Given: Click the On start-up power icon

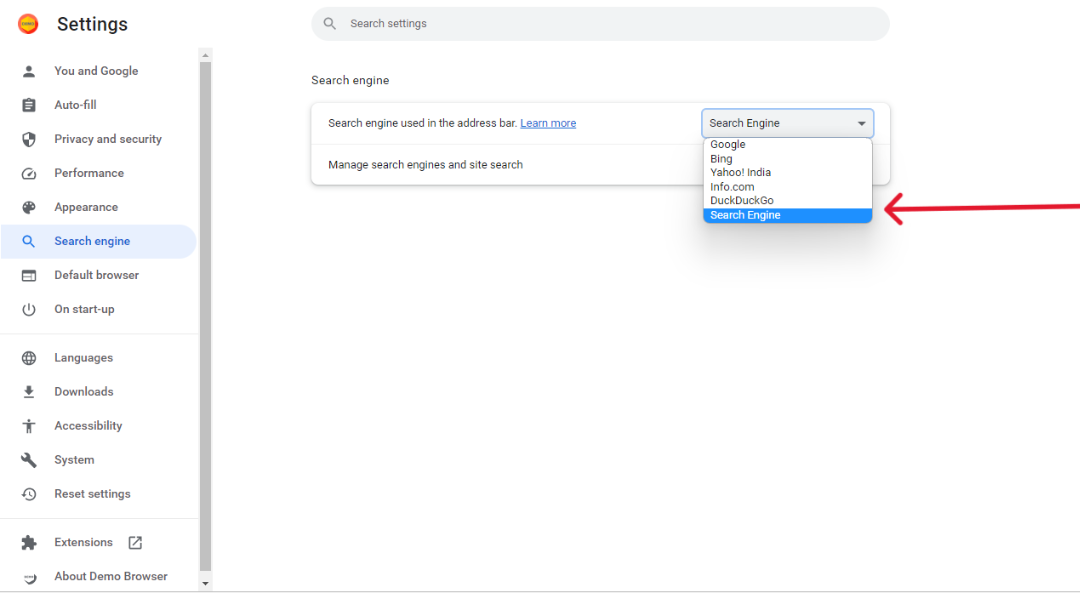Looking at the screenshot, I should (29, 309).
